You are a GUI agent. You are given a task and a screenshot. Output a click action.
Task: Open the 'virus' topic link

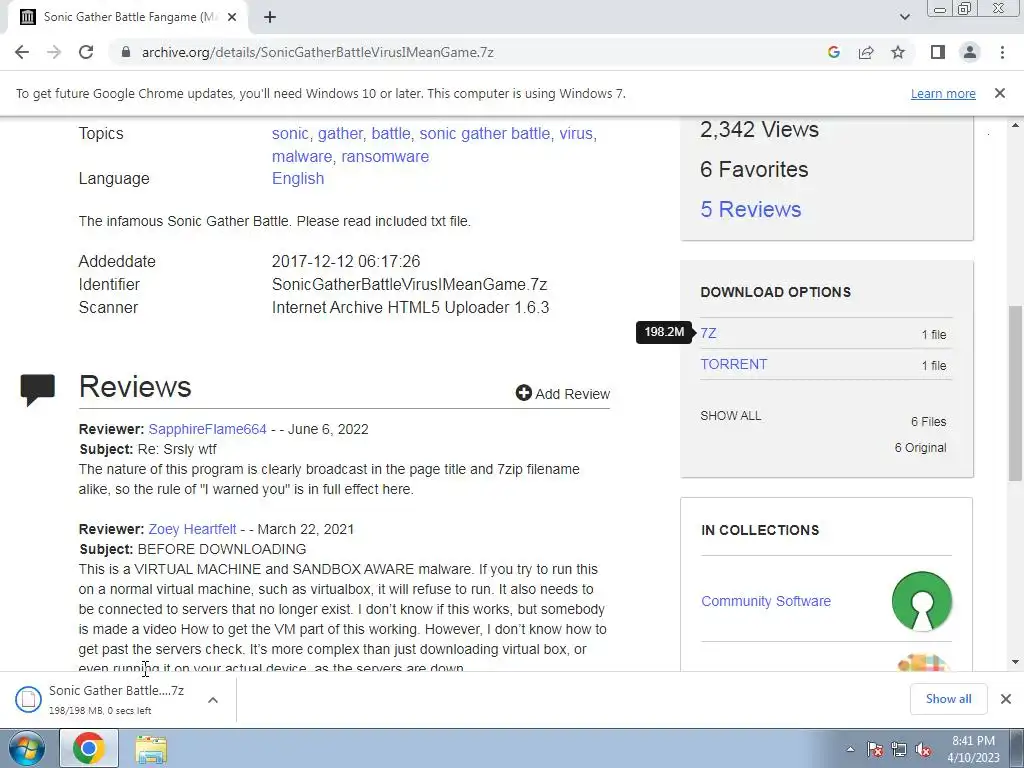pos(576,133)
